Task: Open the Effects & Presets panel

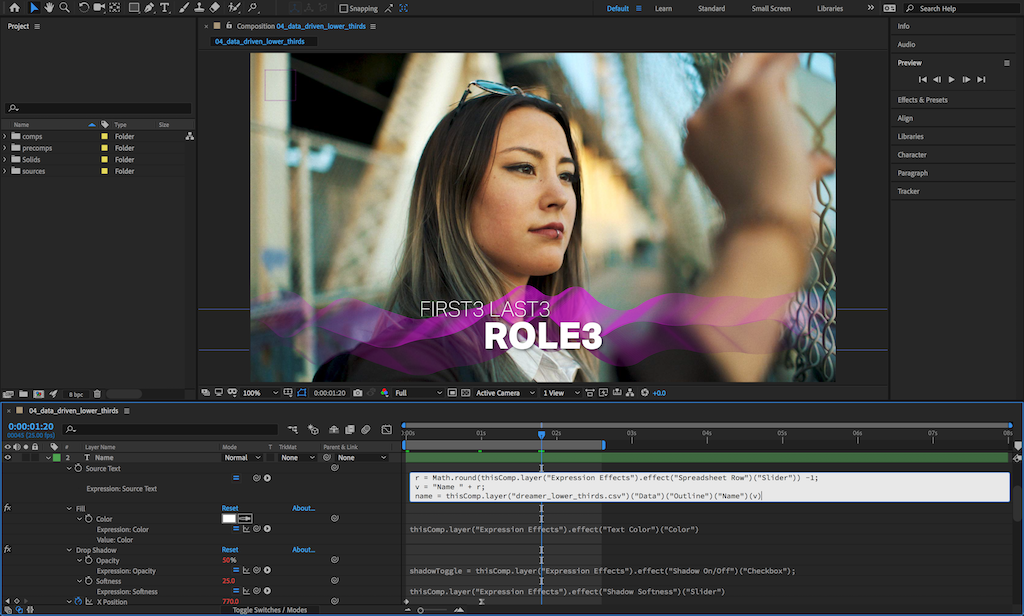Action: click(x=922, y=100)
